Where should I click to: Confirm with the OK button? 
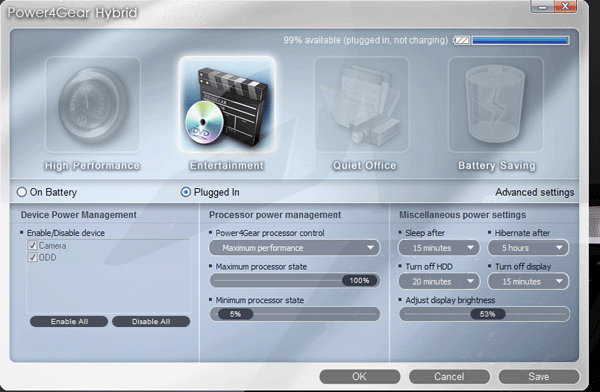point(360,377)
